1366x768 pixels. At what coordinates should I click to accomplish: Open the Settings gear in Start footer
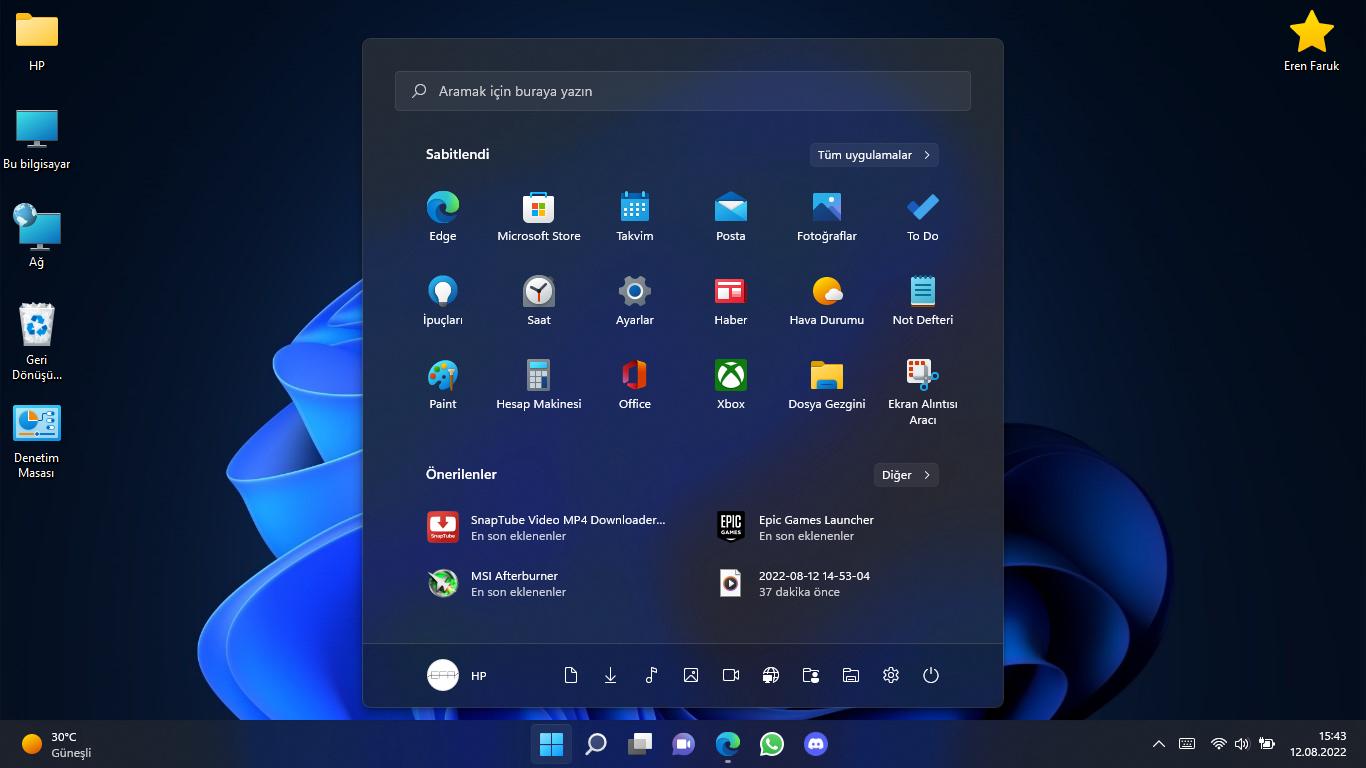tap(891, 675)
